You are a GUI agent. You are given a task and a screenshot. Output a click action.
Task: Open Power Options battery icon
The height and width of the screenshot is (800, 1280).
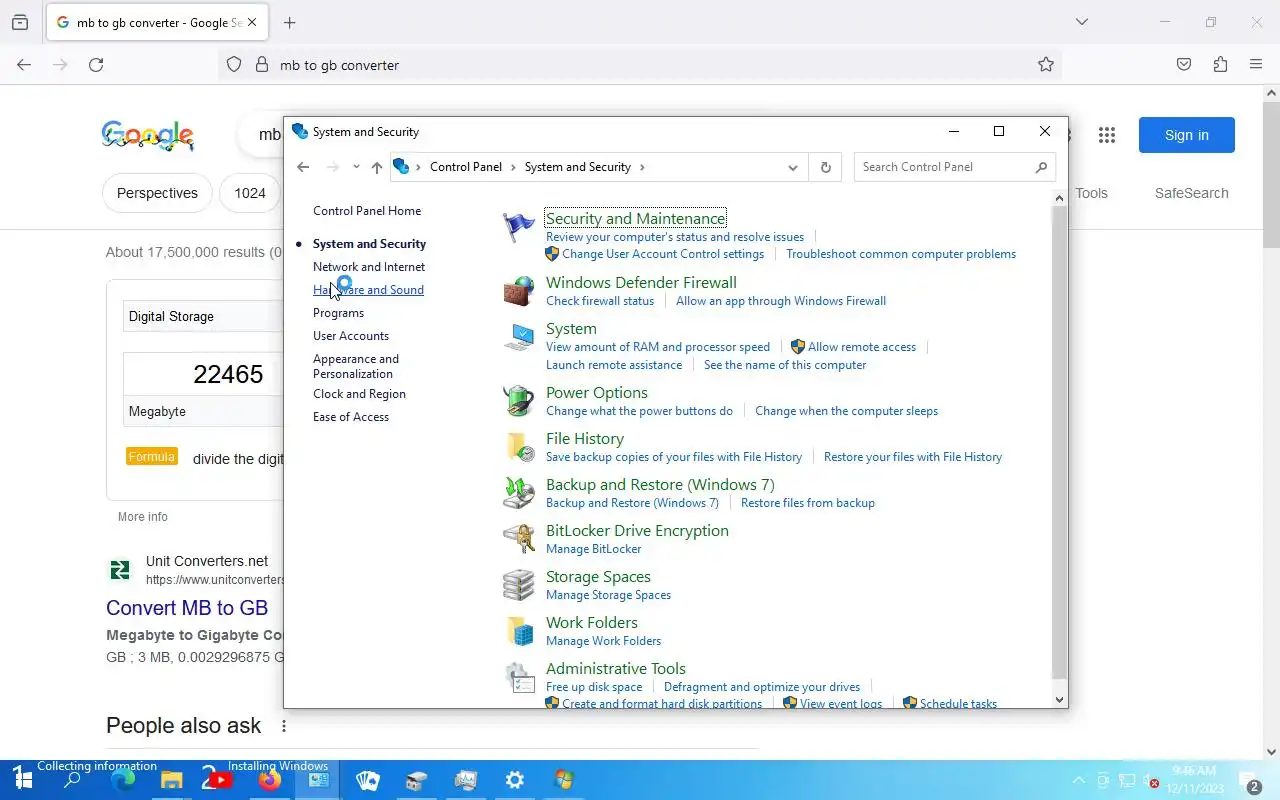click(519, 401)
